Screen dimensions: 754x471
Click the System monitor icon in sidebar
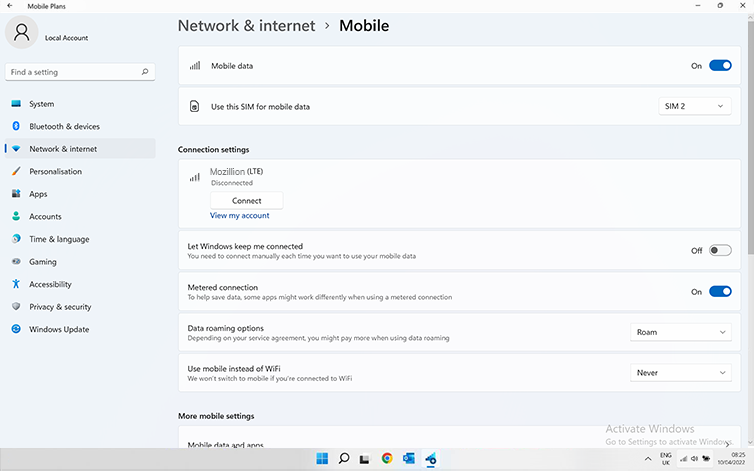click(16, 103)
